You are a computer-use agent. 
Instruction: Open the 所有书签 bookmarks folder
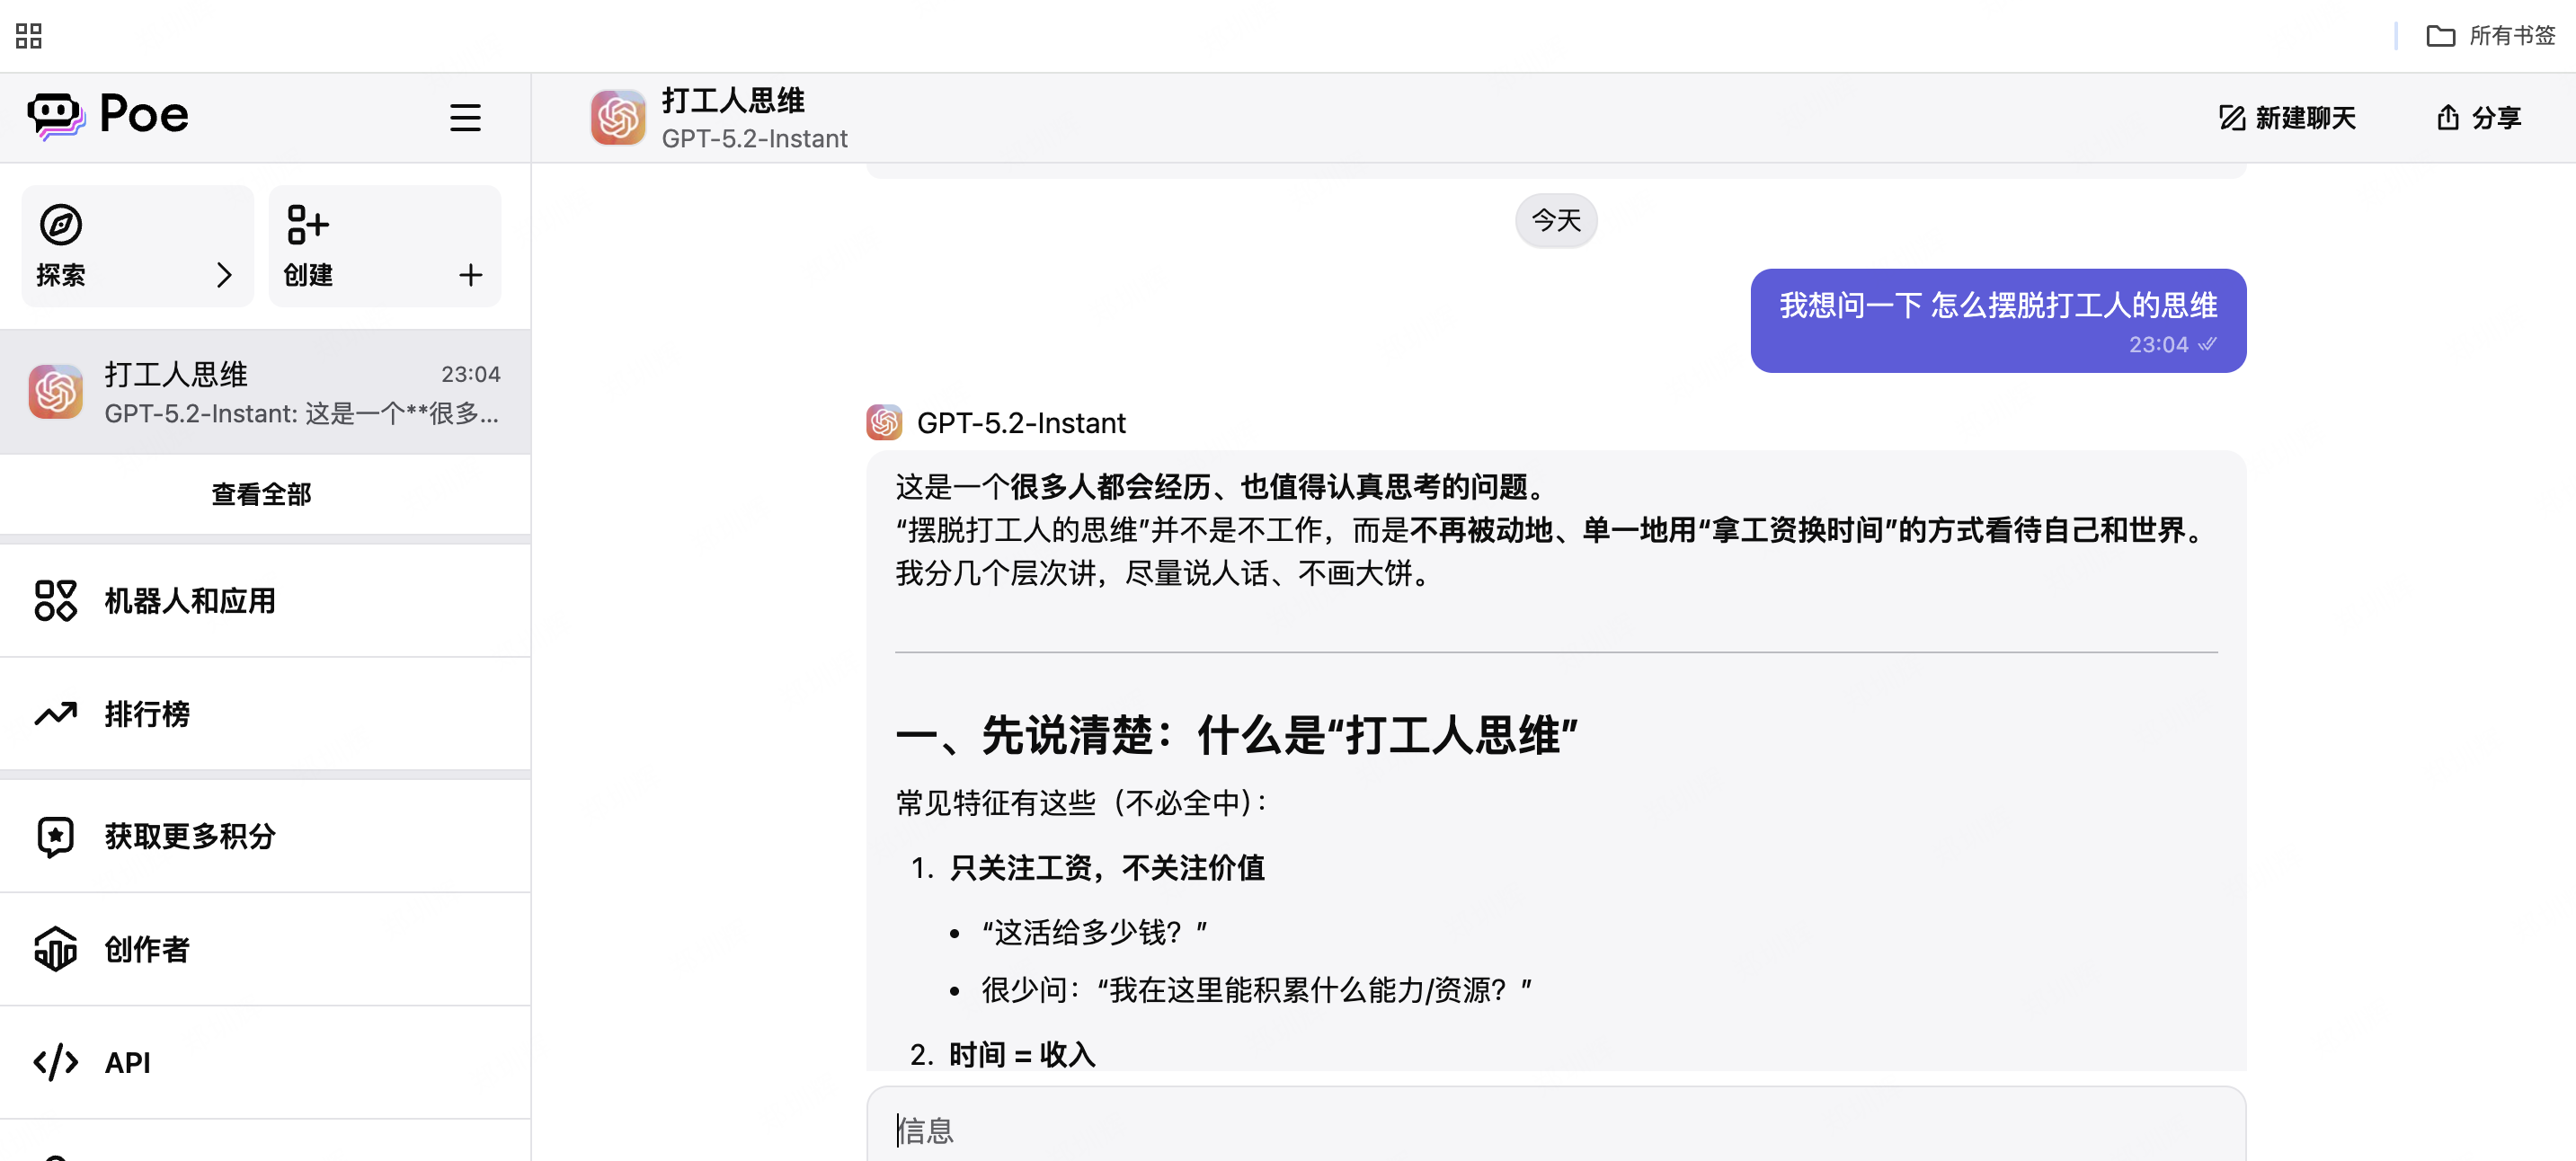pos(2490,36)
